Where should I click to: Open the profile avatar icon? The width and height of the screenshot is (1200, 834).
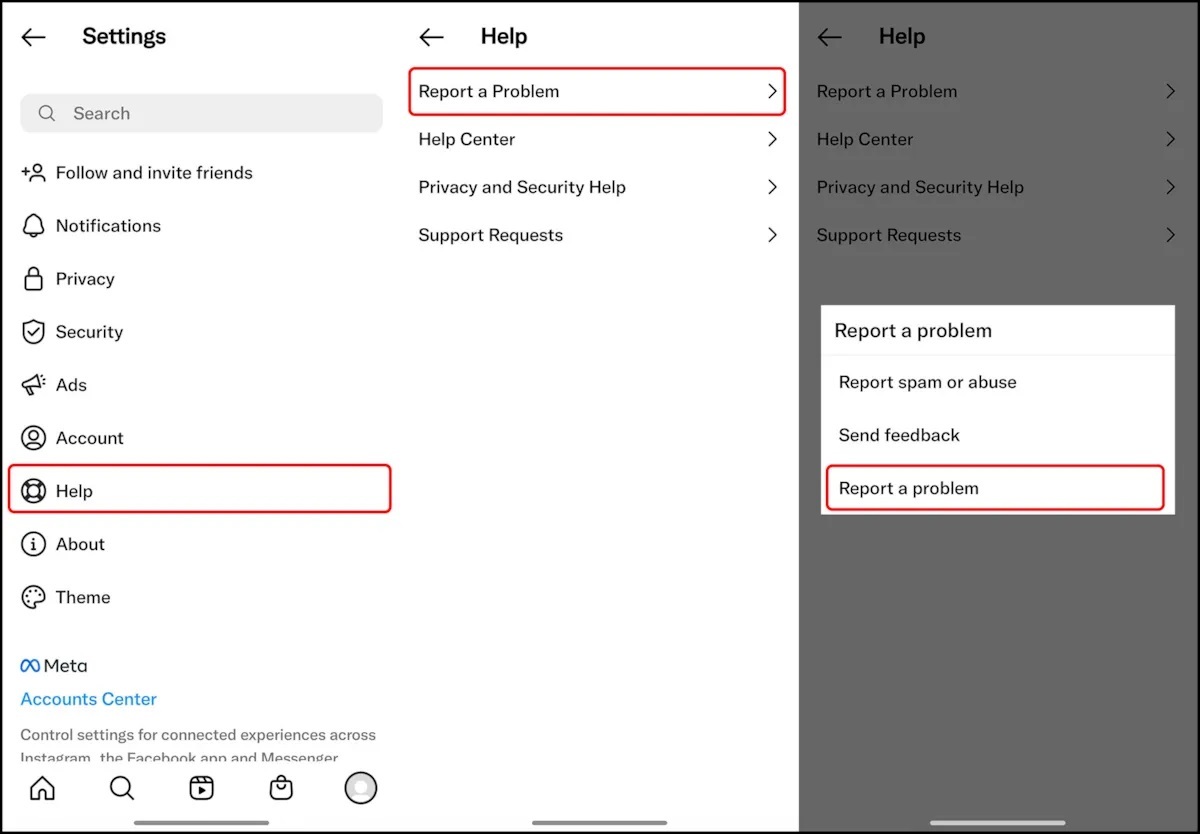pos(360,788)
